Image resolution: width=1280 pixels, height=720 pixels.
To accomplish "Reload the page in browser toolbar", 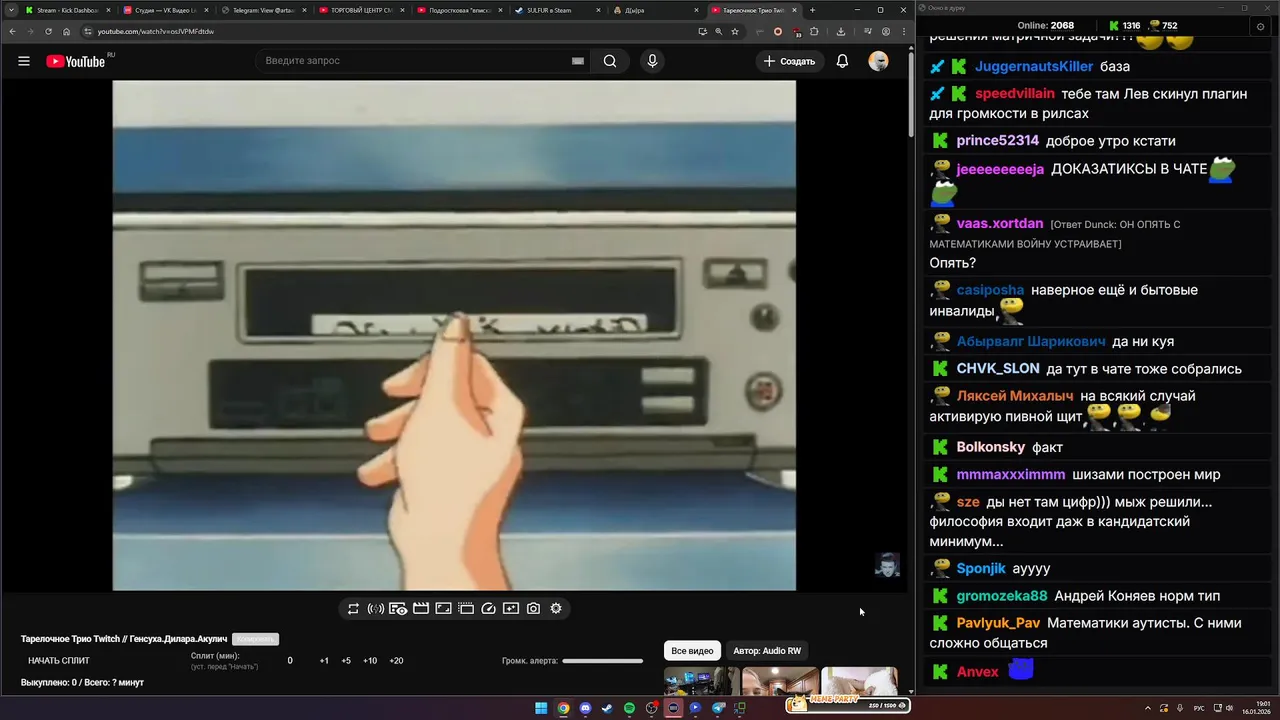I will pos(48,31).
